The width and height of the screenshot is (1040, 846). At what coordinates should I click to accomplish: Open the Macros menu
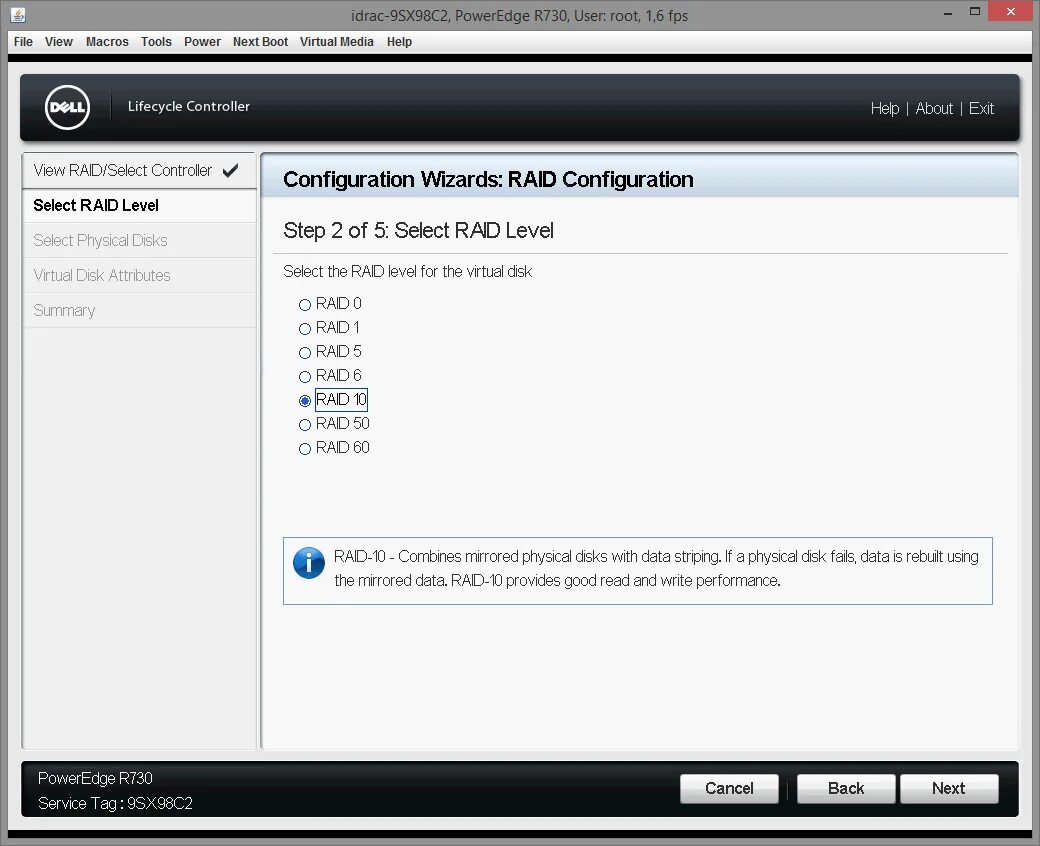click(107, 42)
